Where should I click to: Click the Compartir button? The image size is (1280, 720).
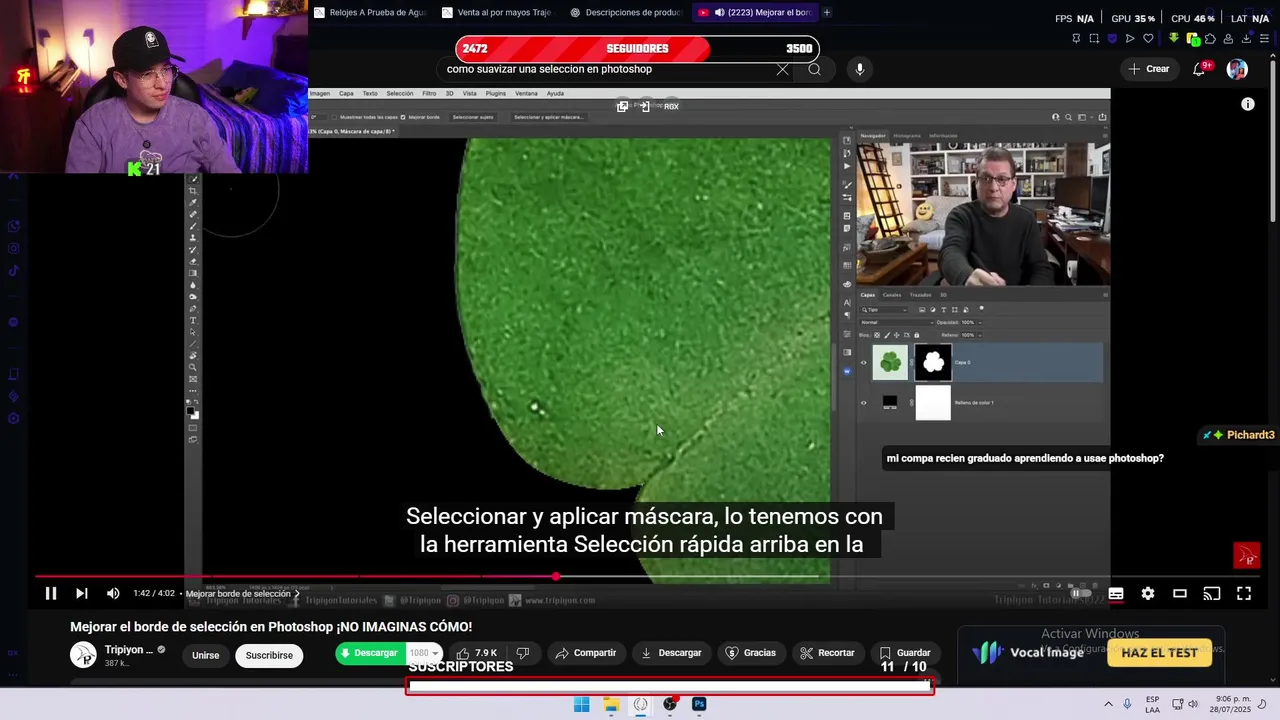586,653
